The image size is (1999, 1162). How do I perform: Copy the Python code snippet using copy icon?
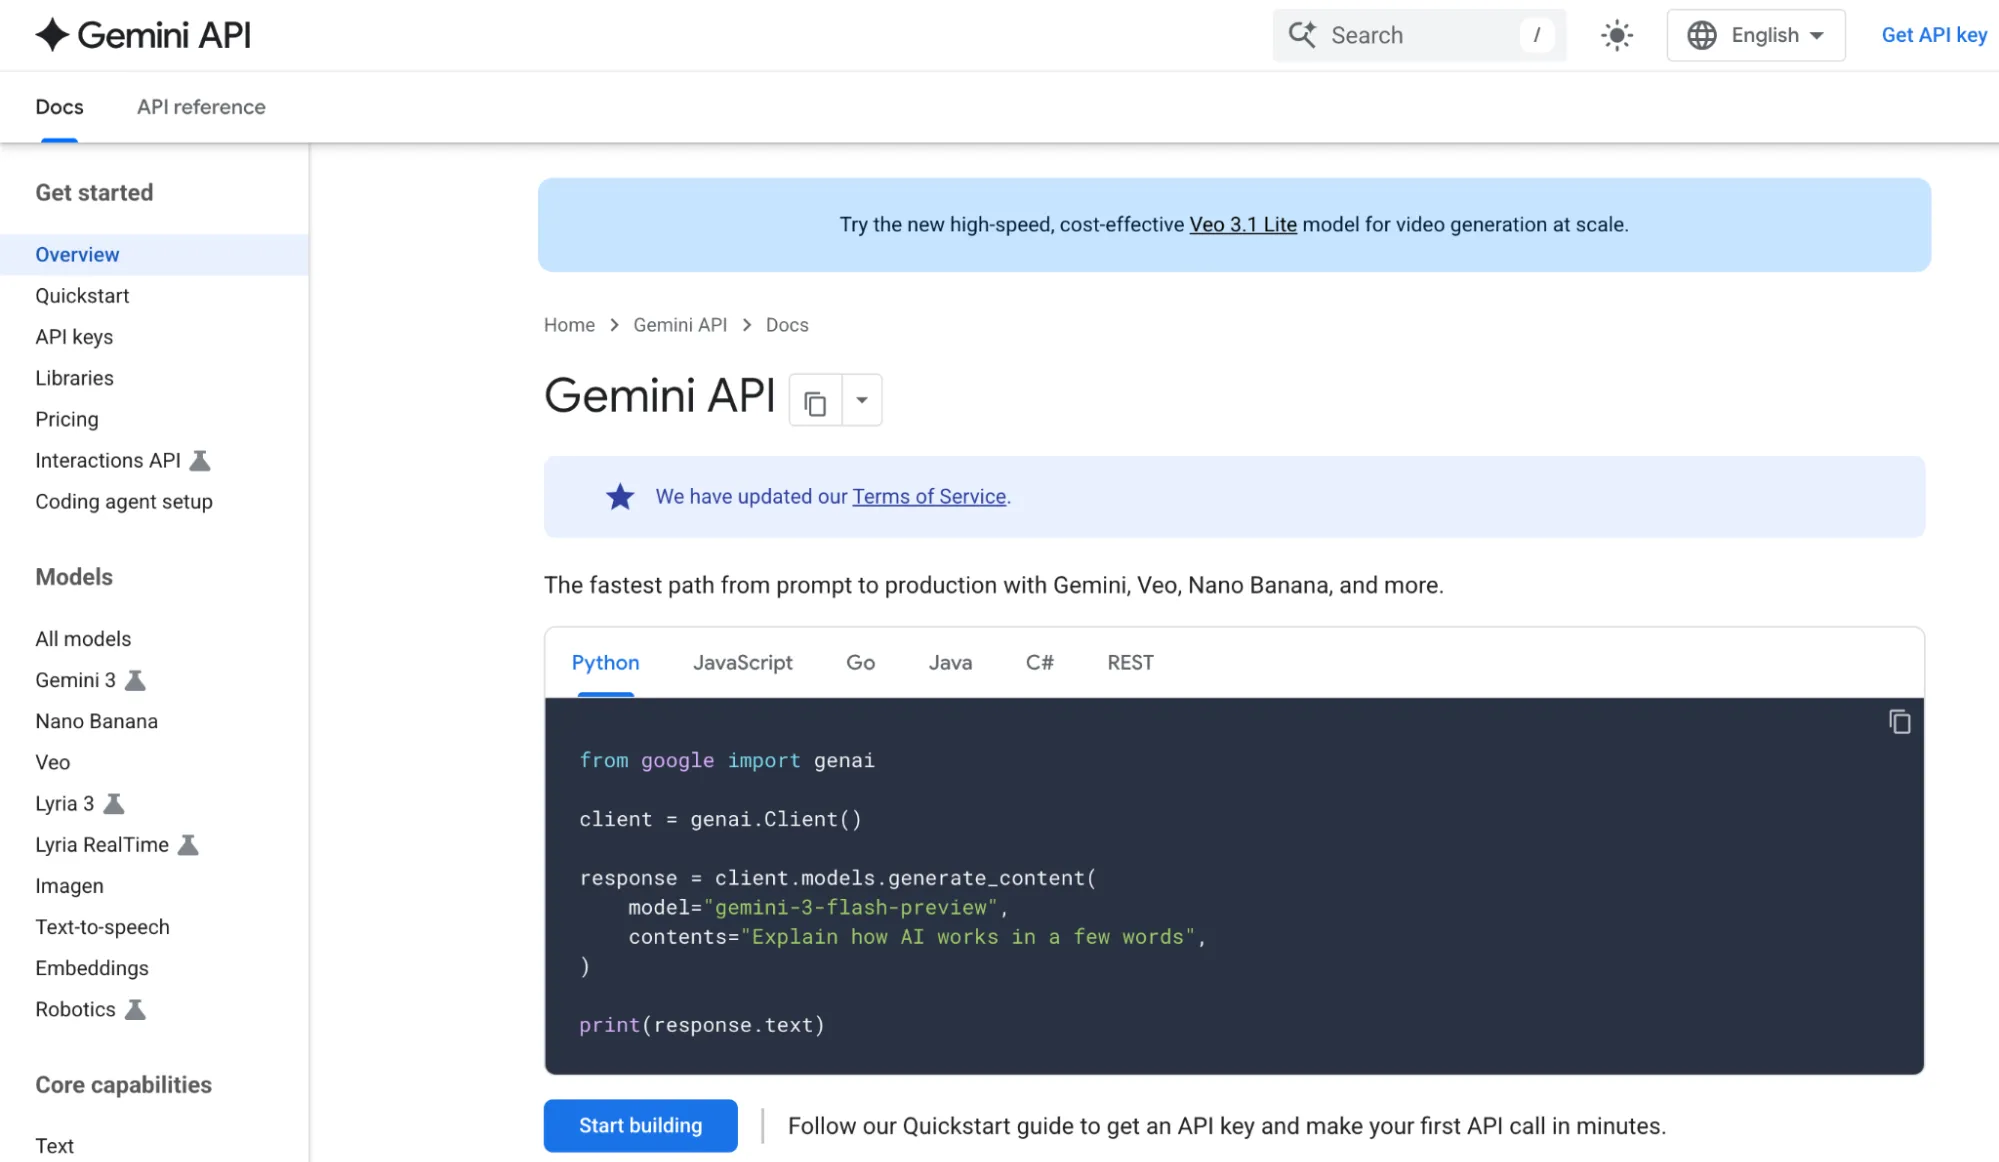click(x=1898, y=721)
